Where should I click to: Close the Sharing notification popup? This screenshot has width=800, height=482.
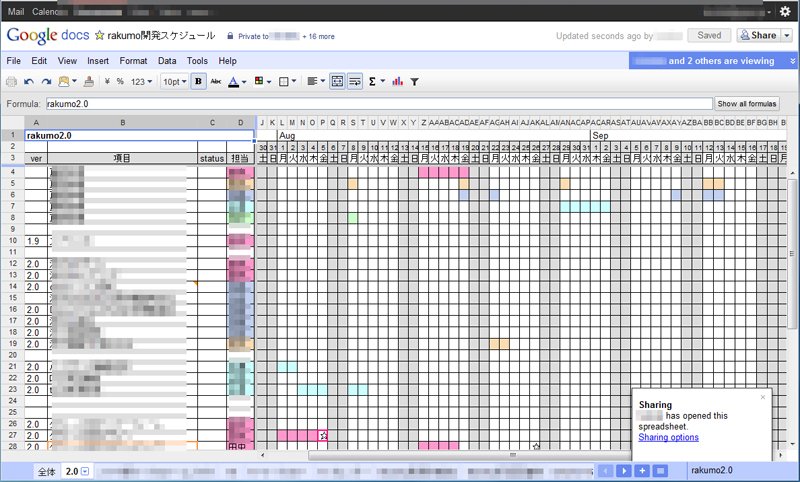[763, 397]
